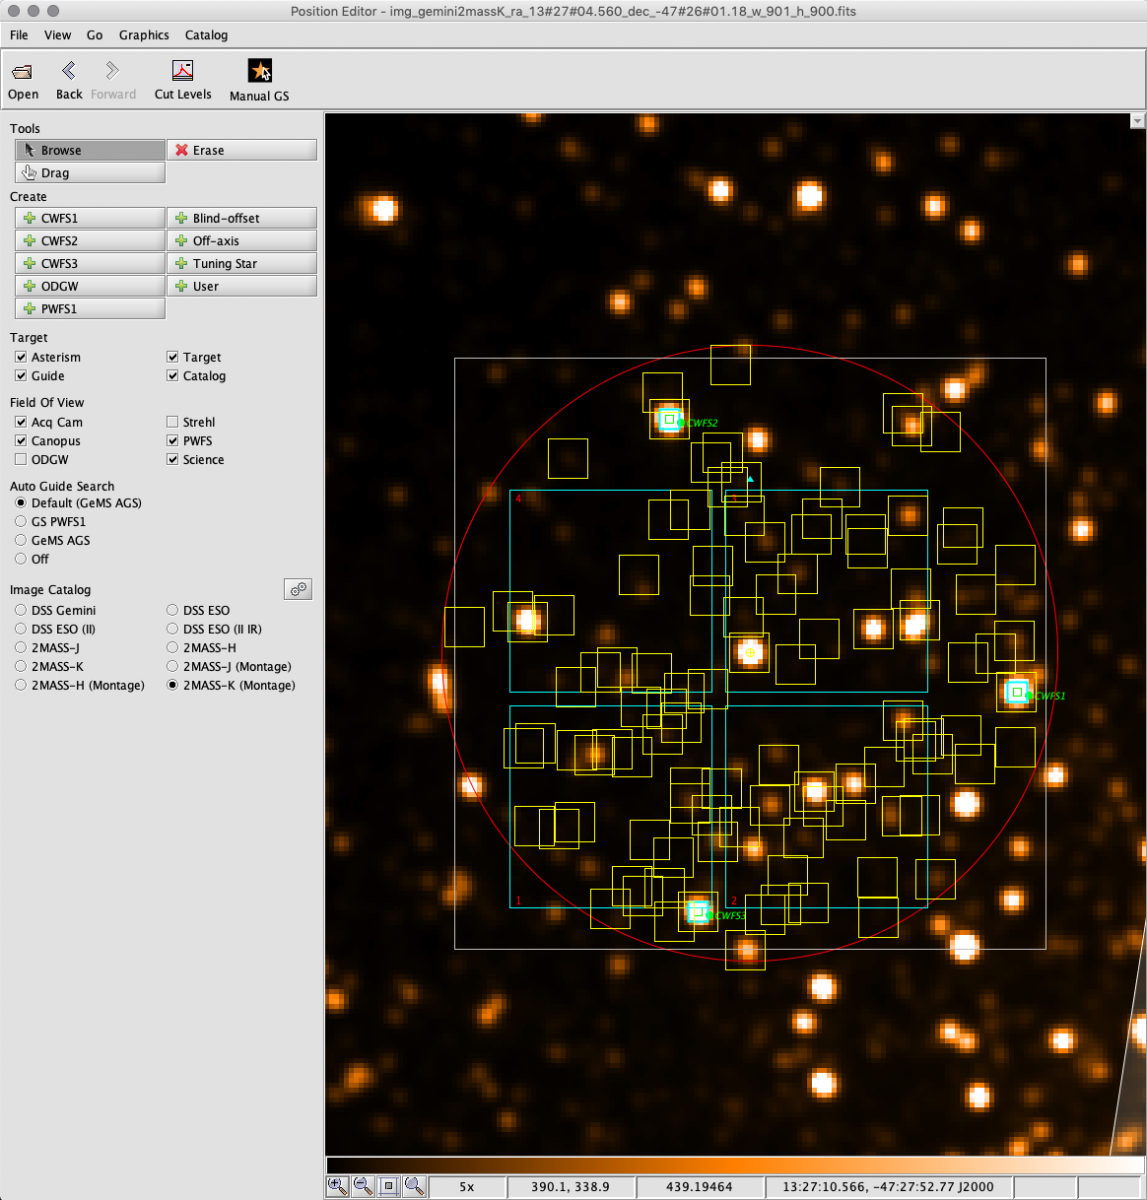Open image catalog settings gear button

[x=298, y=589]
